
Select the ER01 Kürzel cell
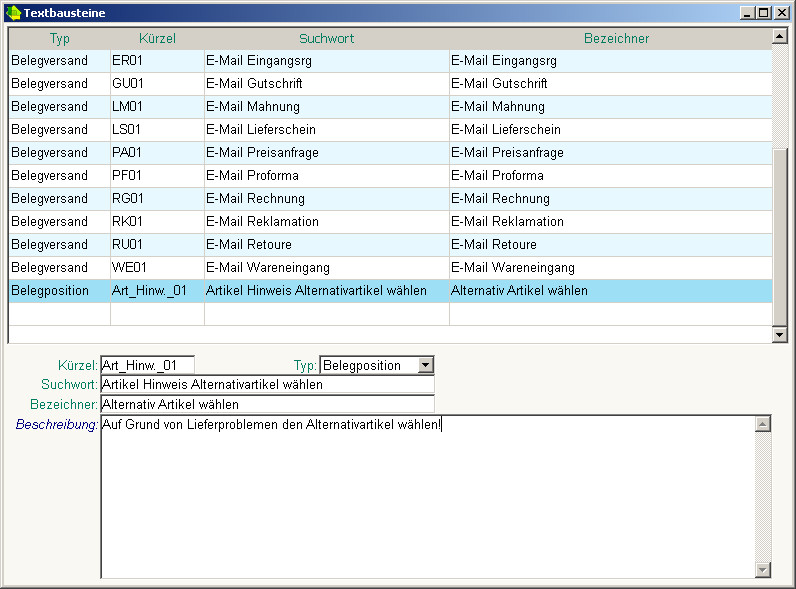click(157, 60)
